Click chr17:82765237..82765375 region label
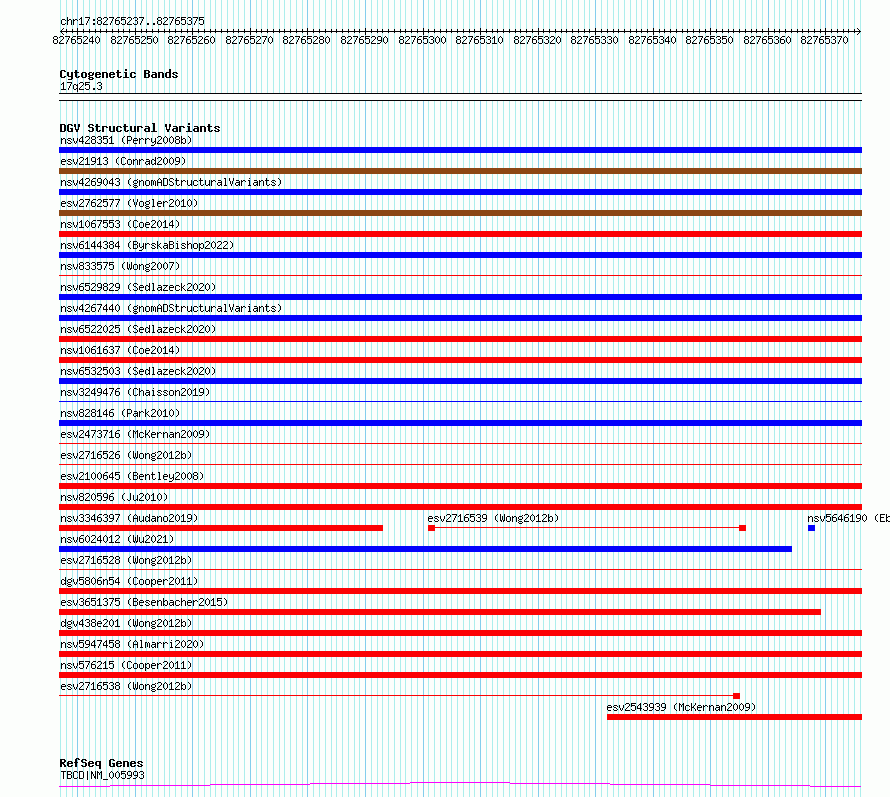The image size is (890, 797). pos(132,21)
